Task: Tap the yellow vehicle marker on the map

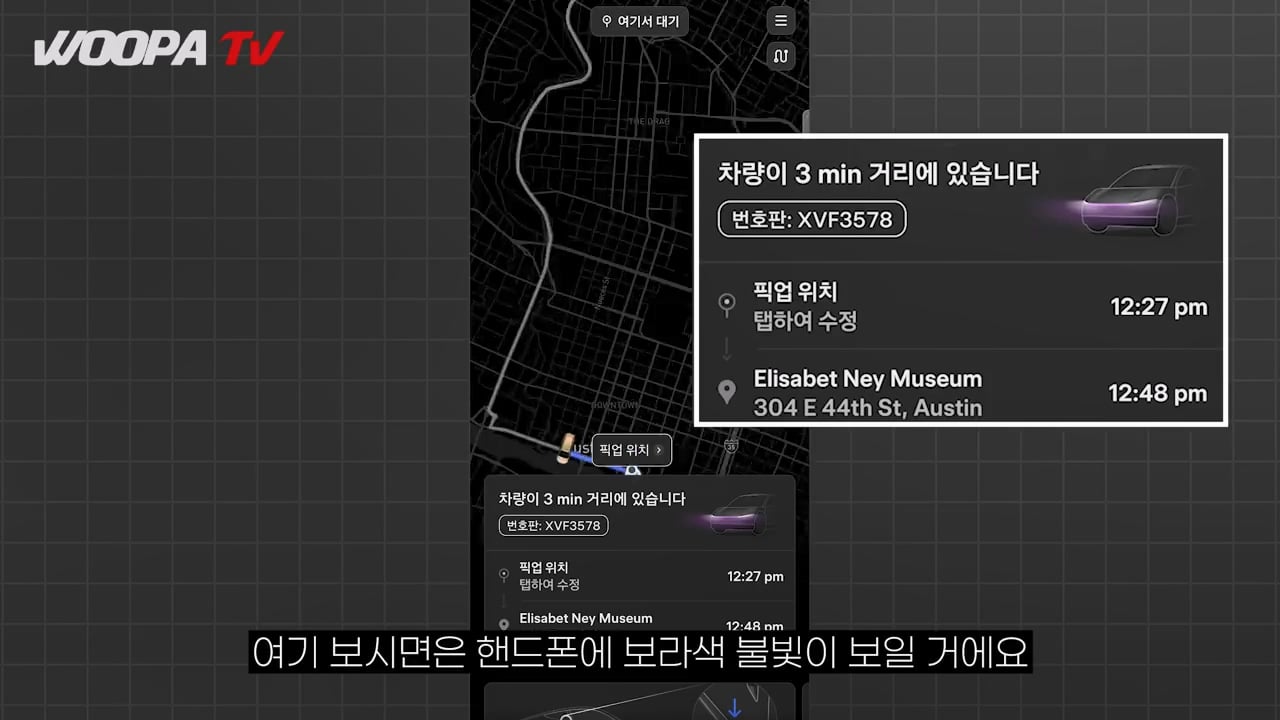Action: 565,449
